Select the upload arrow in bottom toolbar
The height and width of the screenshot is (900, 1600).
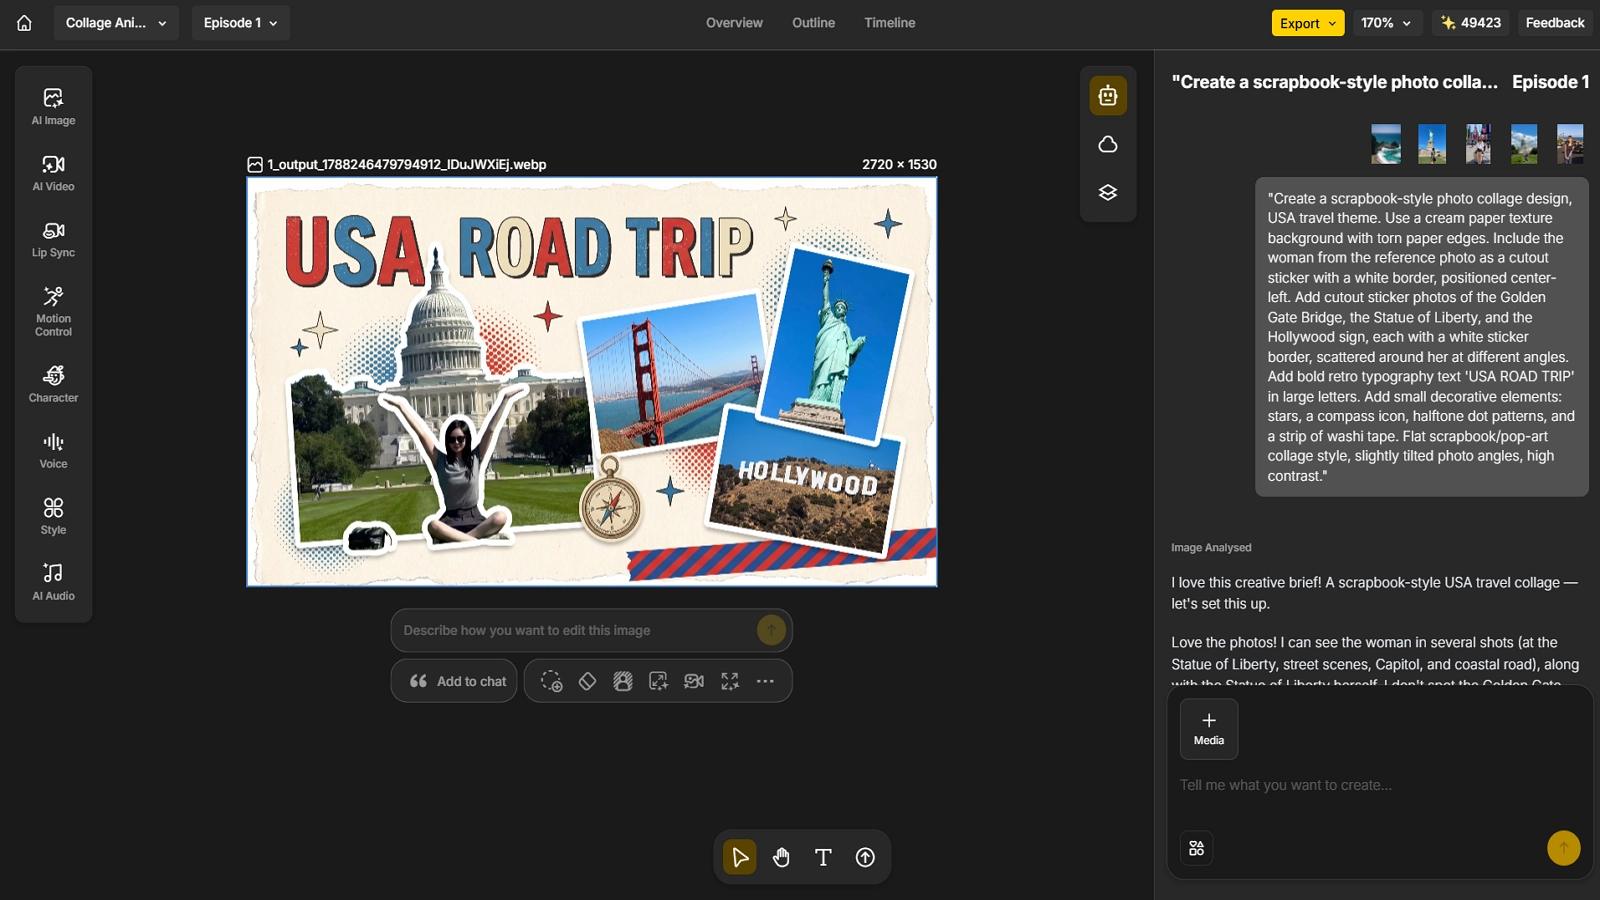tap(865, 857)
